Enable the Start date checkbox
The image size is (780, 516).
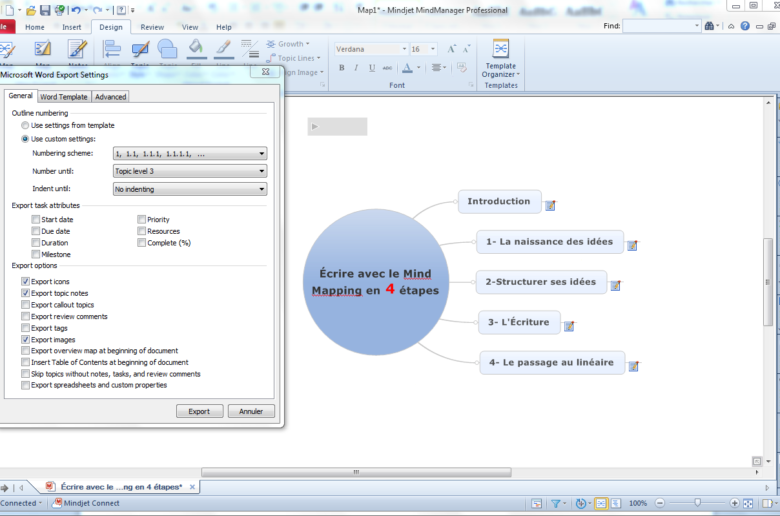(x=36, y=219)
